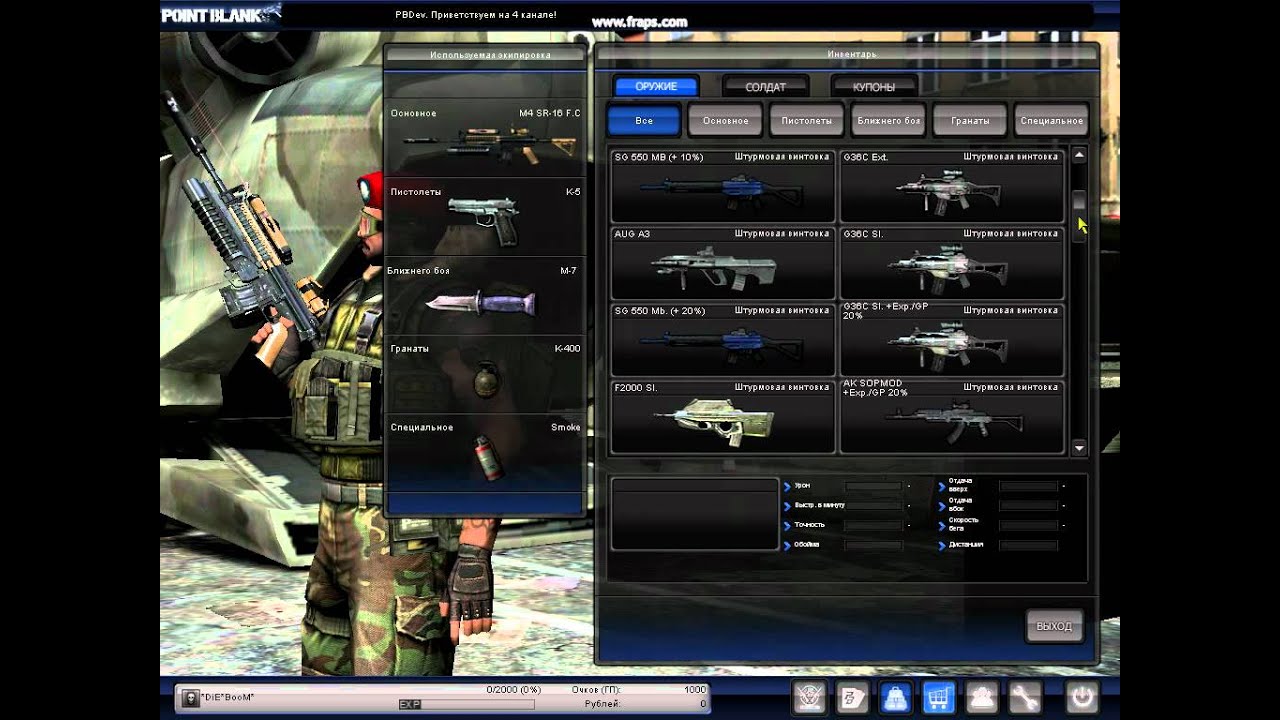1280x720 pixels.
Task: Select the M4 SR-16 F.C primary weapon slot
Action: point(485,139)
